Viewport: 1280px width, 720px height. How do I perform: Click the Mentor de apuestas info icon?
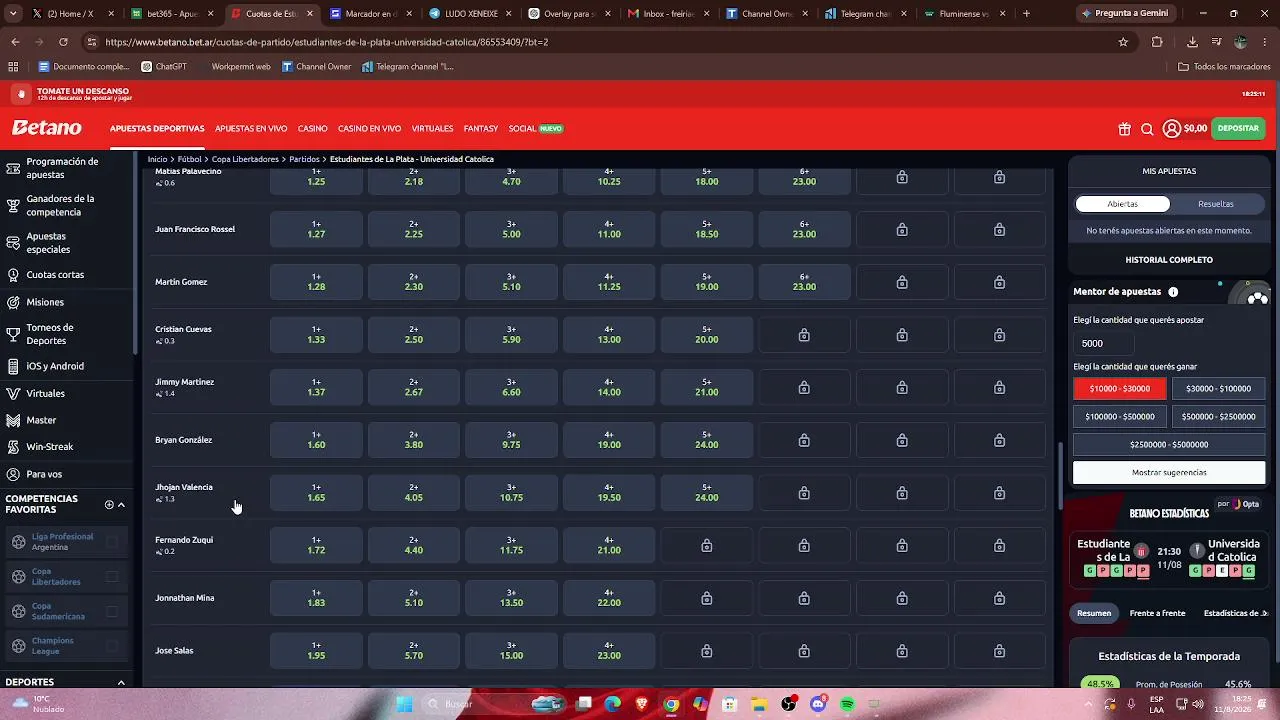[x=1173, y=292]
